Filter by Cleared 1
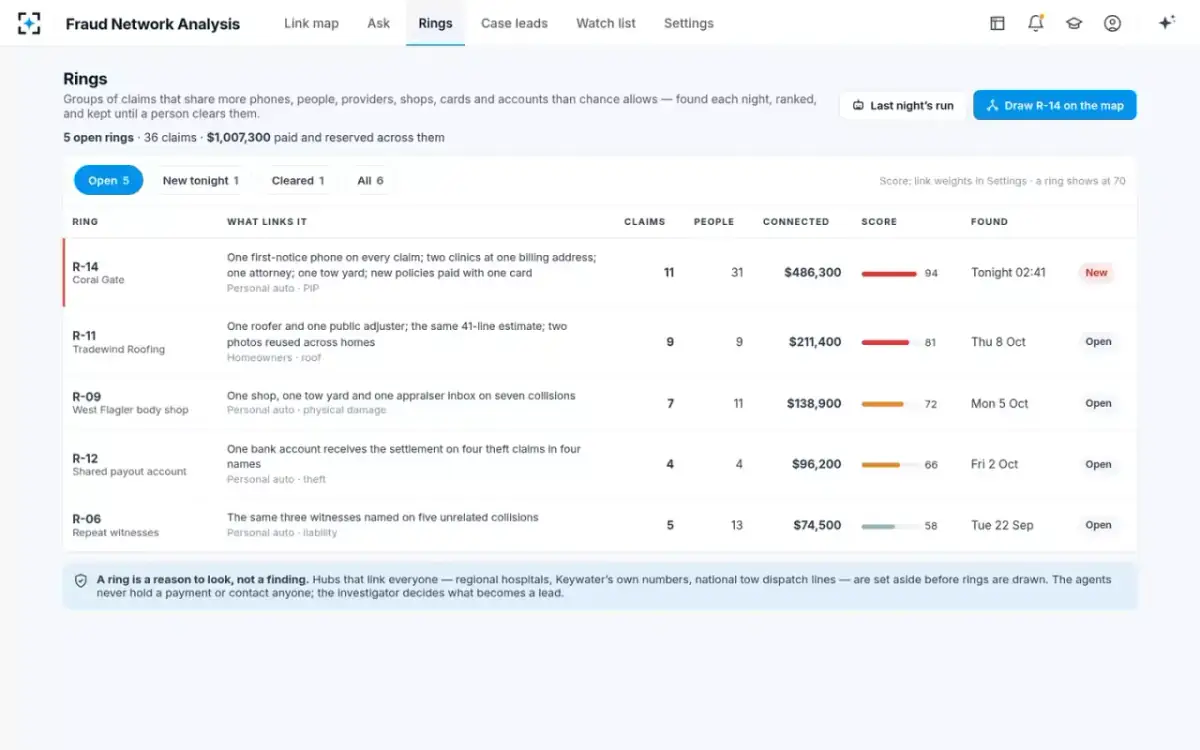This screenshot has height=750, width=1200. pyautogui.click(x=298, y=180)
